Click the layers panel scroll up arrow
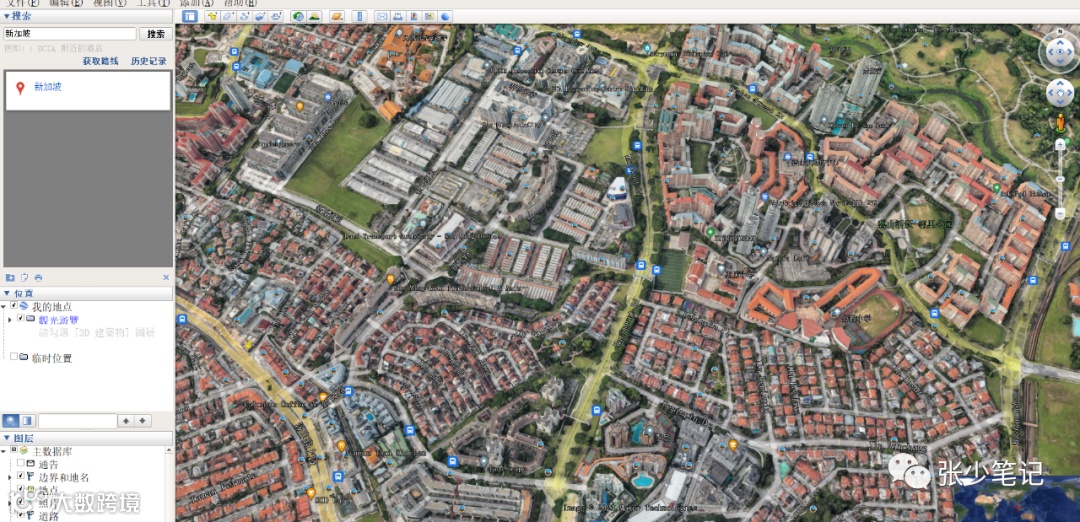 (169, 450)
